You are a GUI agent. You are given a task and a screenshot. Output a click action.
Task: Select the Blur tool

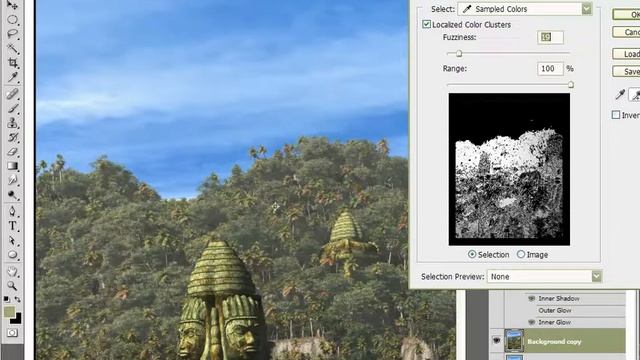[12, 180]
